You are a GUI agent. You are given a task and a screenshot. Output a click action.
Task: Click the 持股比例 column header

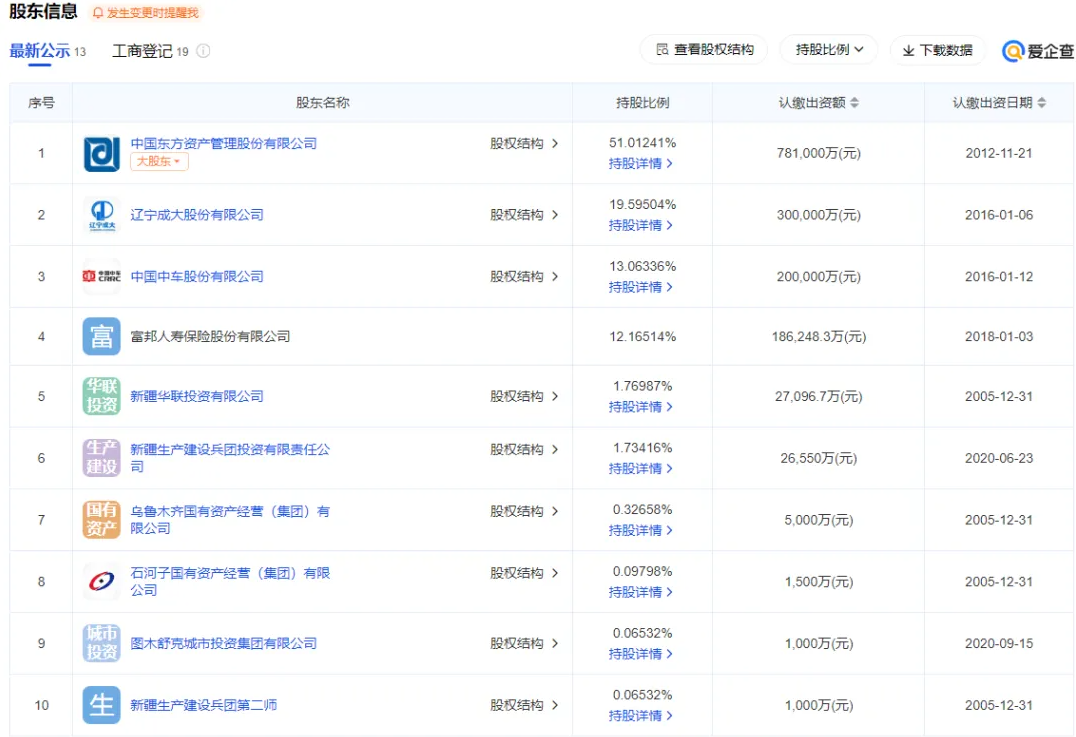click(642, 102)
